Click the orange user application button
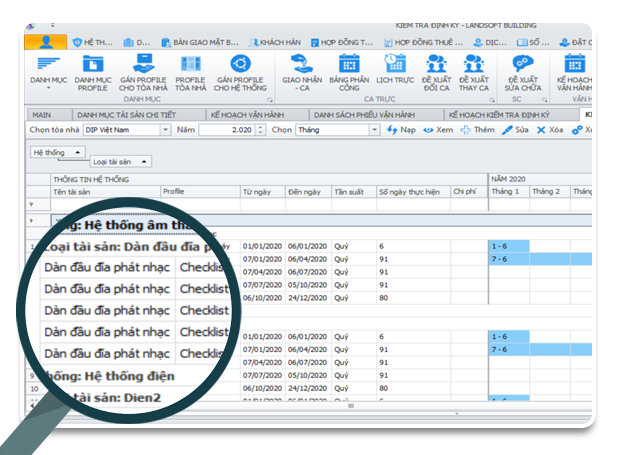This screenshot has height=455, width=618. tap(46, 42)
